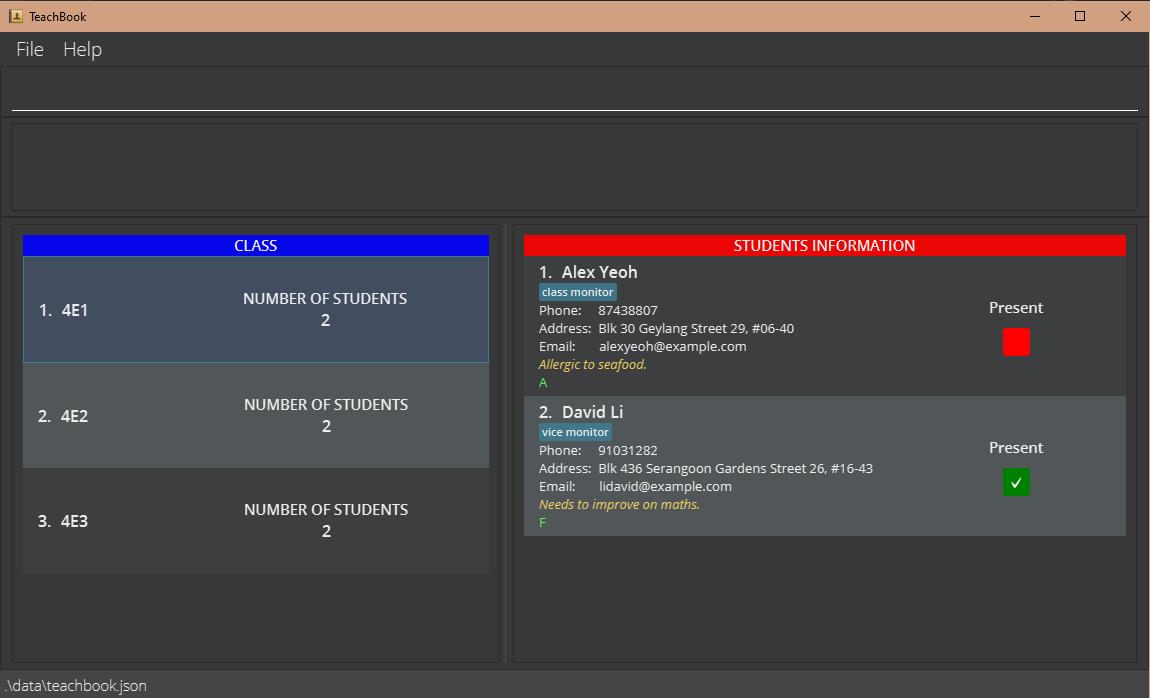This screenshot has height=698, width=1150.
Task: Click the TeachBook app icon in title bar
Action: 16,16
